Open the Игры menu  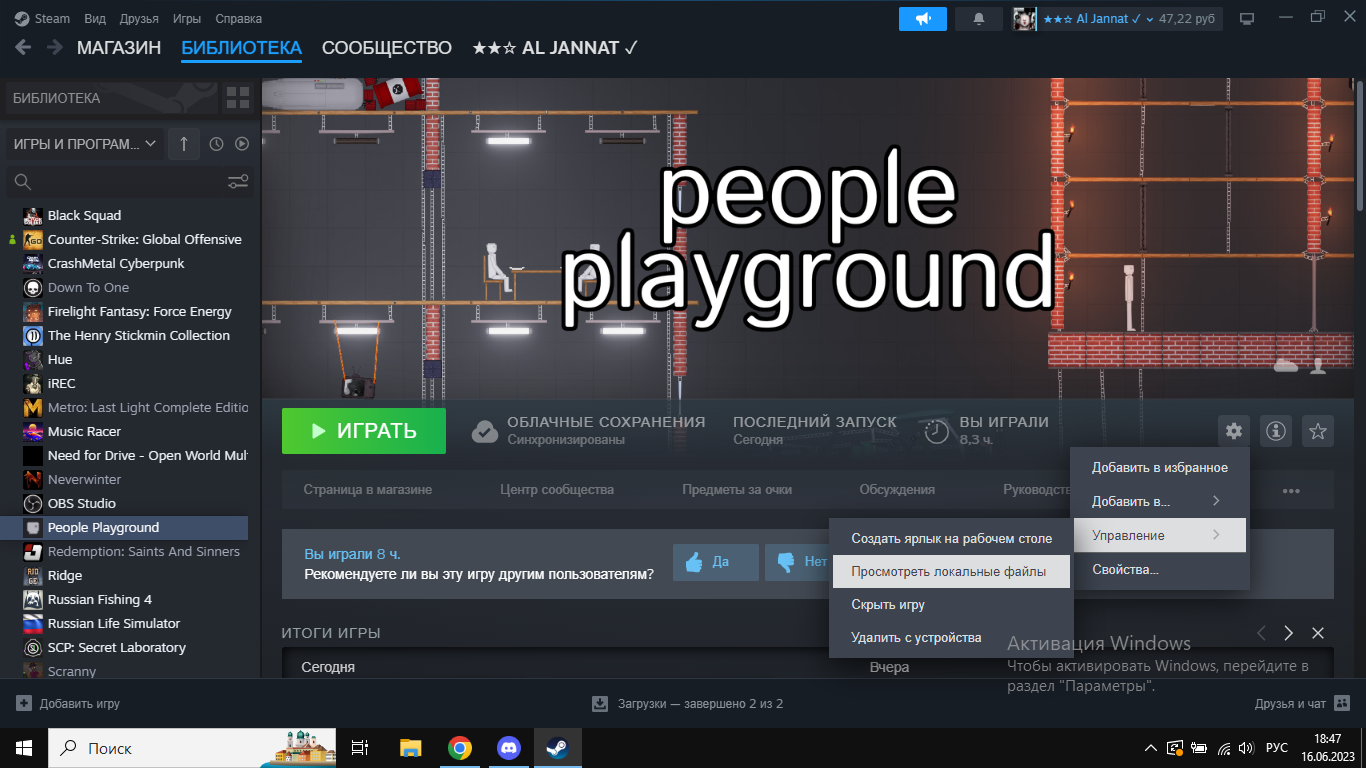click(x=187, y=19)
